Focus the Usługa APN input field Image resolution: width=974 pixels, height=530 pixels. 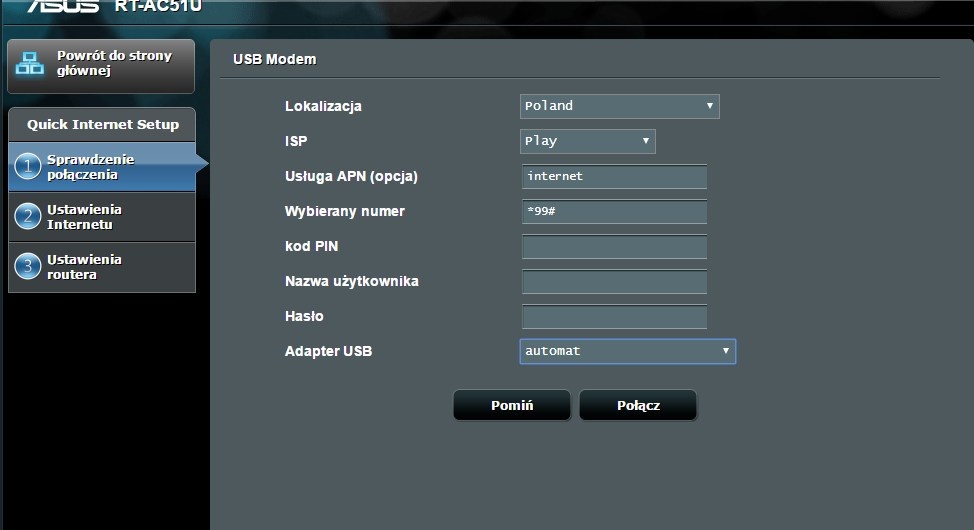click(x=614, y=177)
